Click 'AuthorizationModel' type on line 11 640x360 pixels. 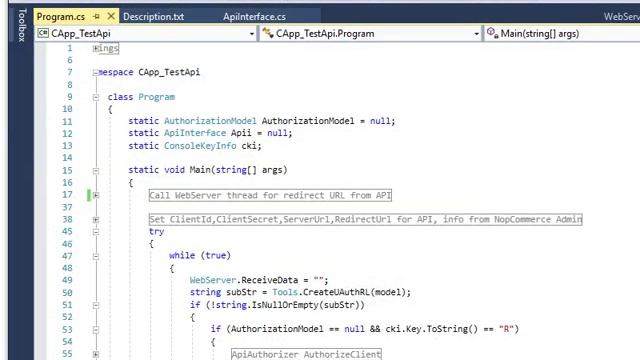(x=210, y=121)
